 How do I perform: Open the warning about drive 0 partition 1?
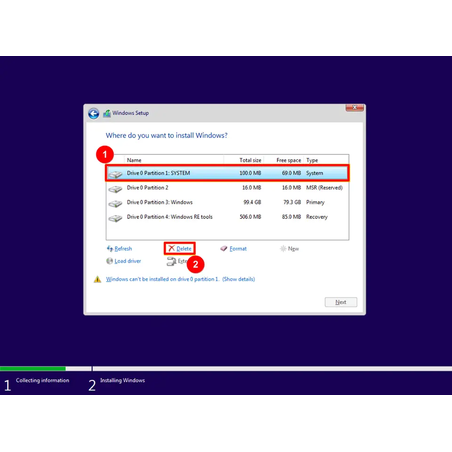point(180,279)
